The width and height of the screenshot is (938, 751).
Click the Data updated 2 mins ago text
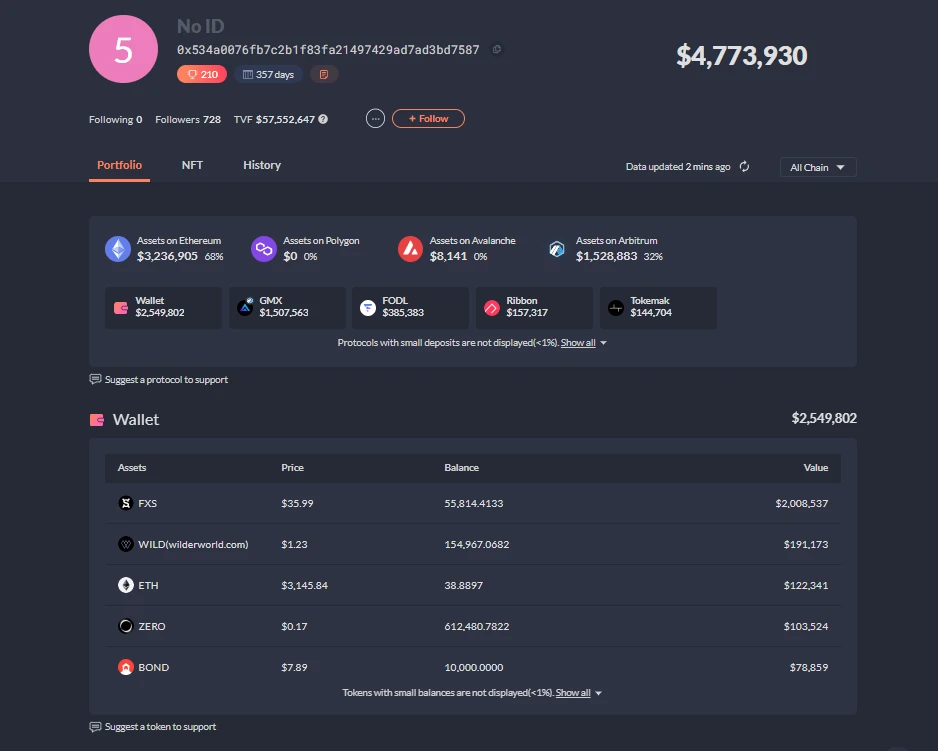click(678, 166)
